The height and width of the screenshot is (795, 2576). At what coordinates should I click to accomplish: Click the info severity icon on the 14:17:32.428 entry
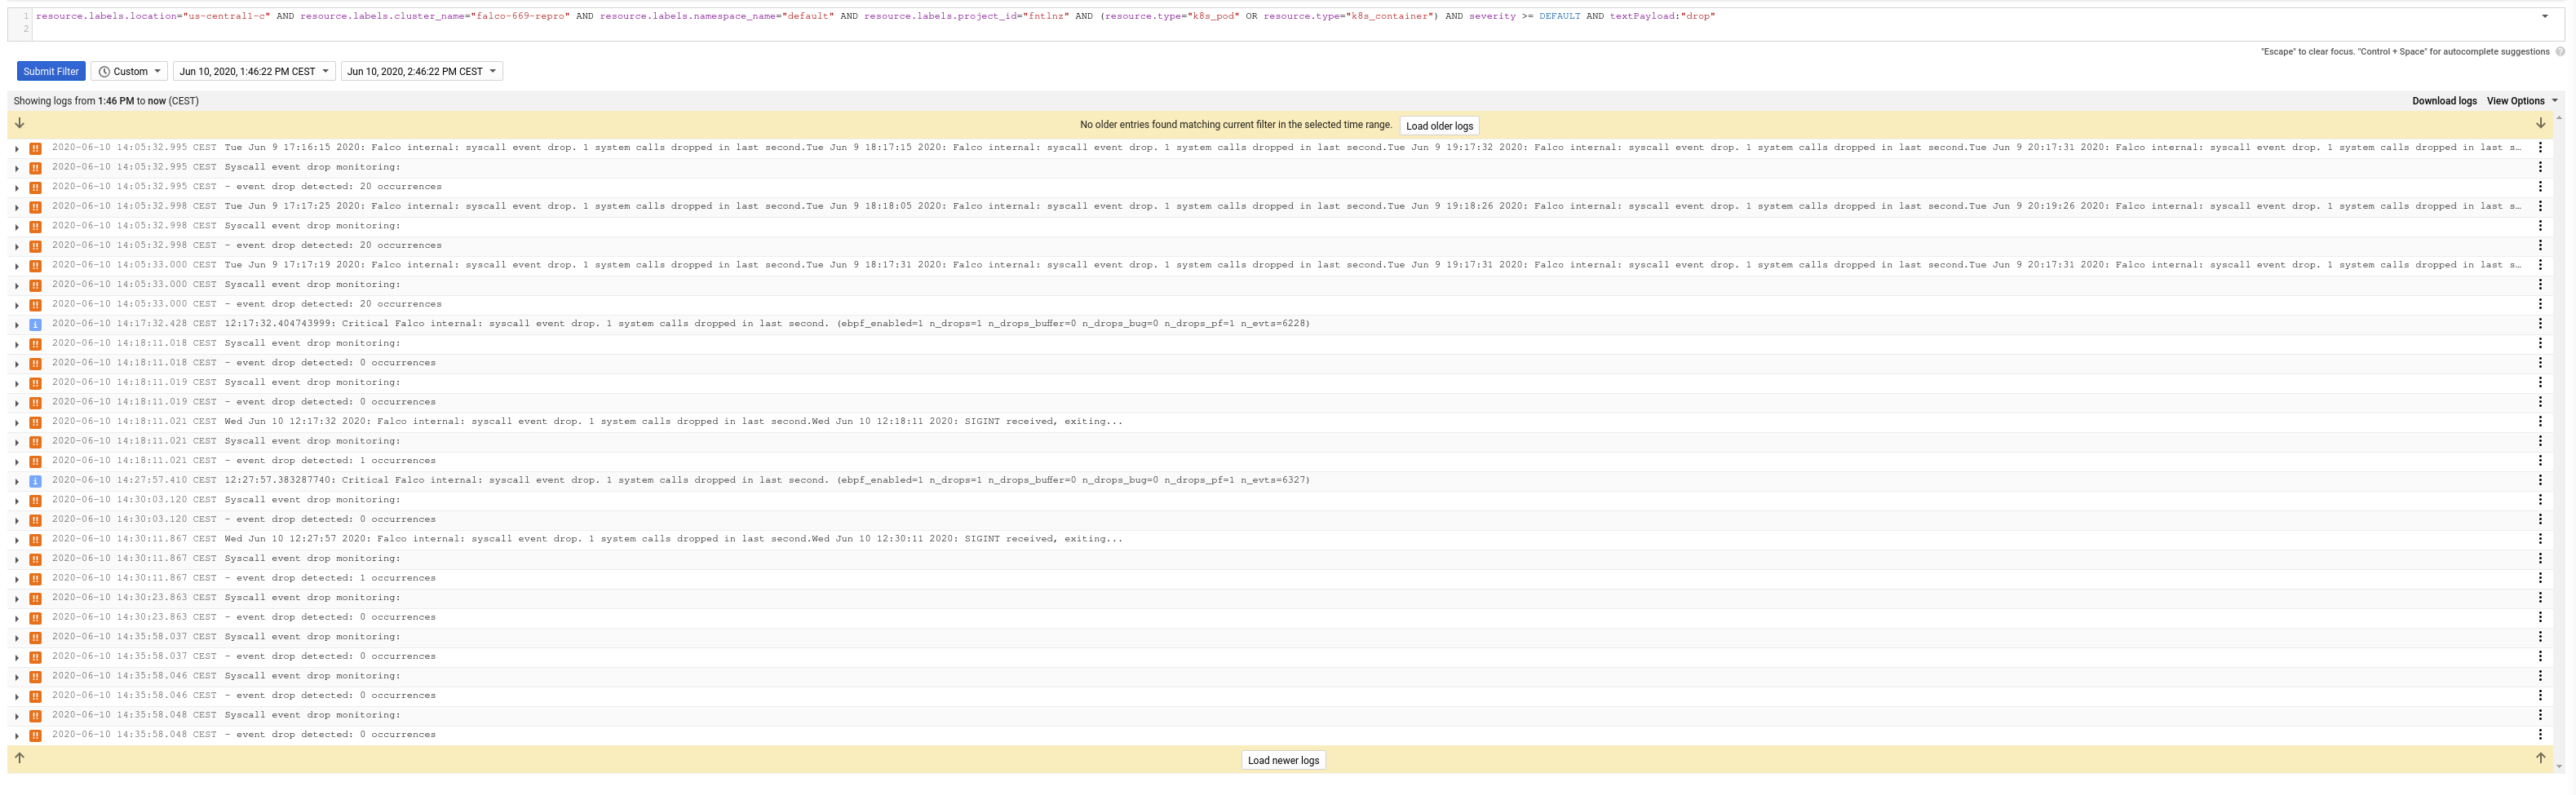tap(35, 325)
